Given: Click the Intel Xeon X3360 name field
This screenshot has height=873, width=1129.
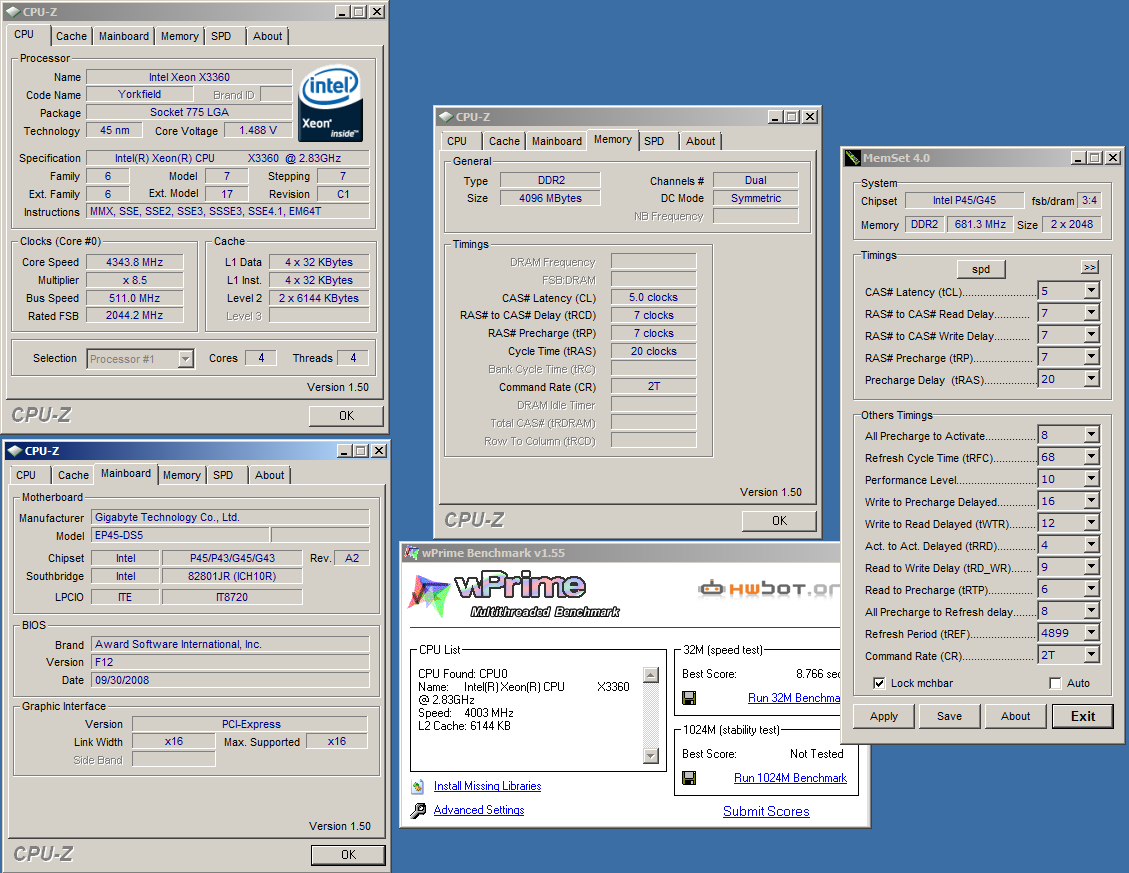Looking at the screenshot, I should coord(189,77).
